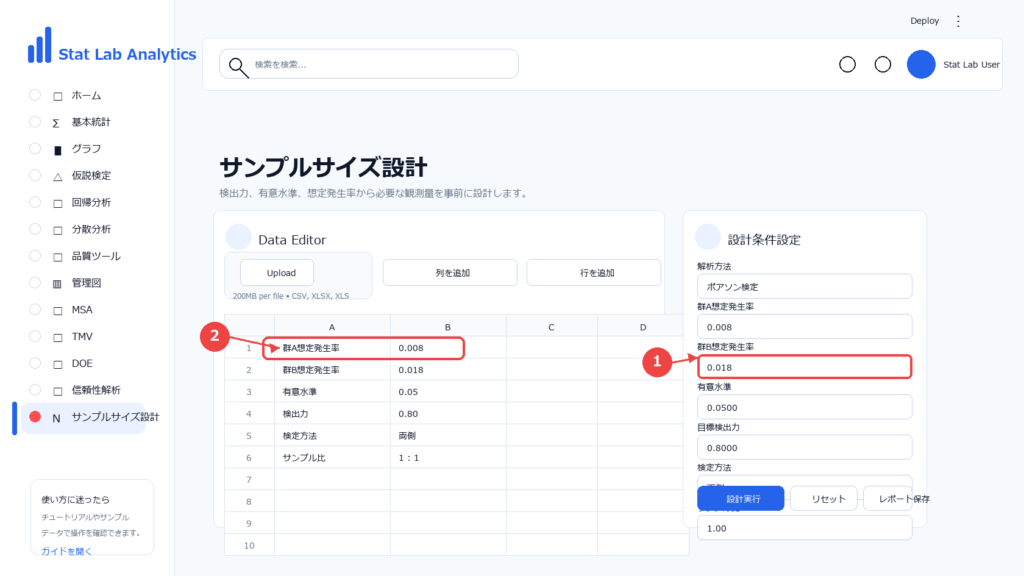Click the Deploy button
1024x576 pixels.
924,21
